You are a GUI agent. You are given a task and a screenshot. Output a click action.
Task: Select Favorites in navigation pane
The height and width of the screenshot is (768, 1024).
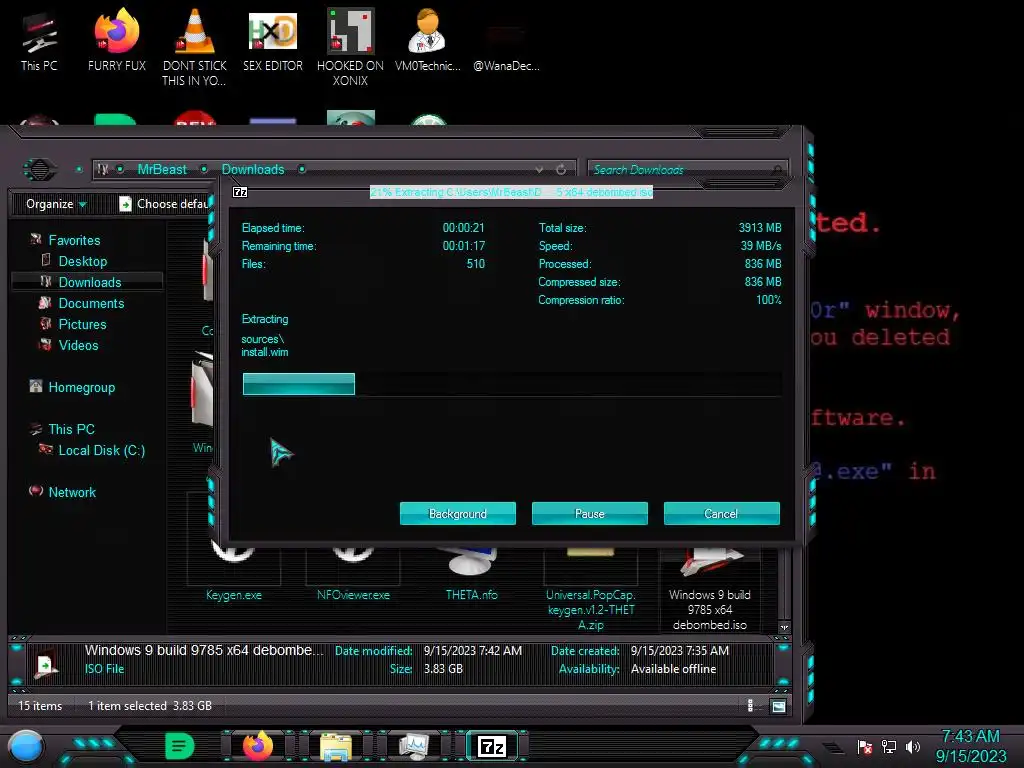coord(74,240)
